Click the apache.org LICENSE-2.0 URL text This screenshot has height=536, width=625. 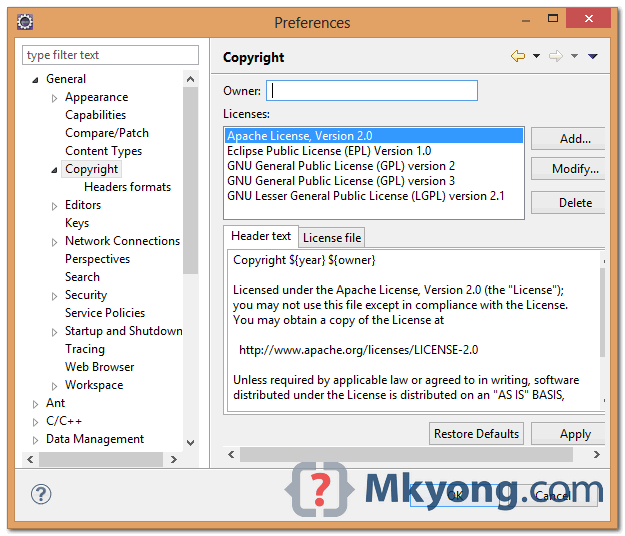[x=358, y=350]
